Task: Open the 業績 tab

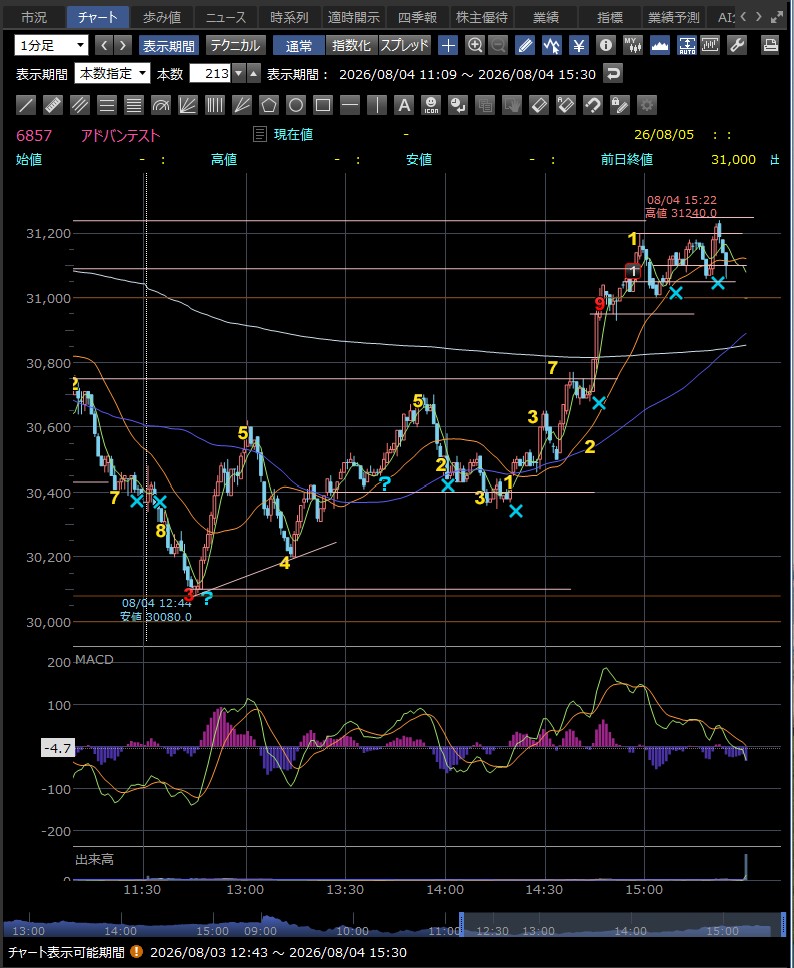Action: click(546, 17)
